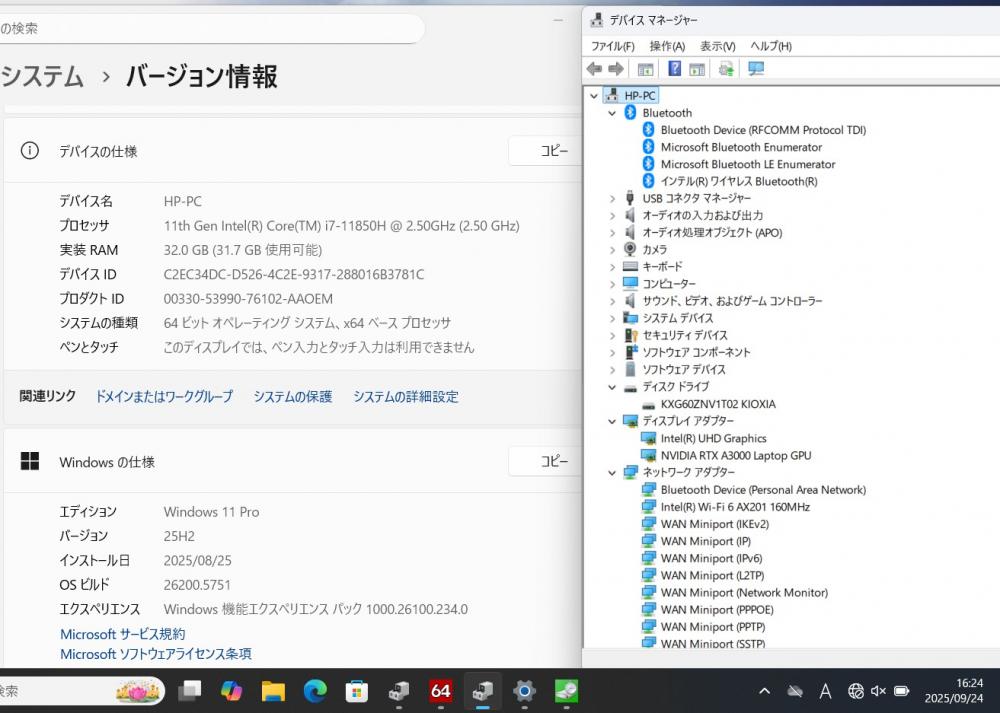Open File Explorer from the taskbar
The image size is (1000, 713).
coord(273,690)
